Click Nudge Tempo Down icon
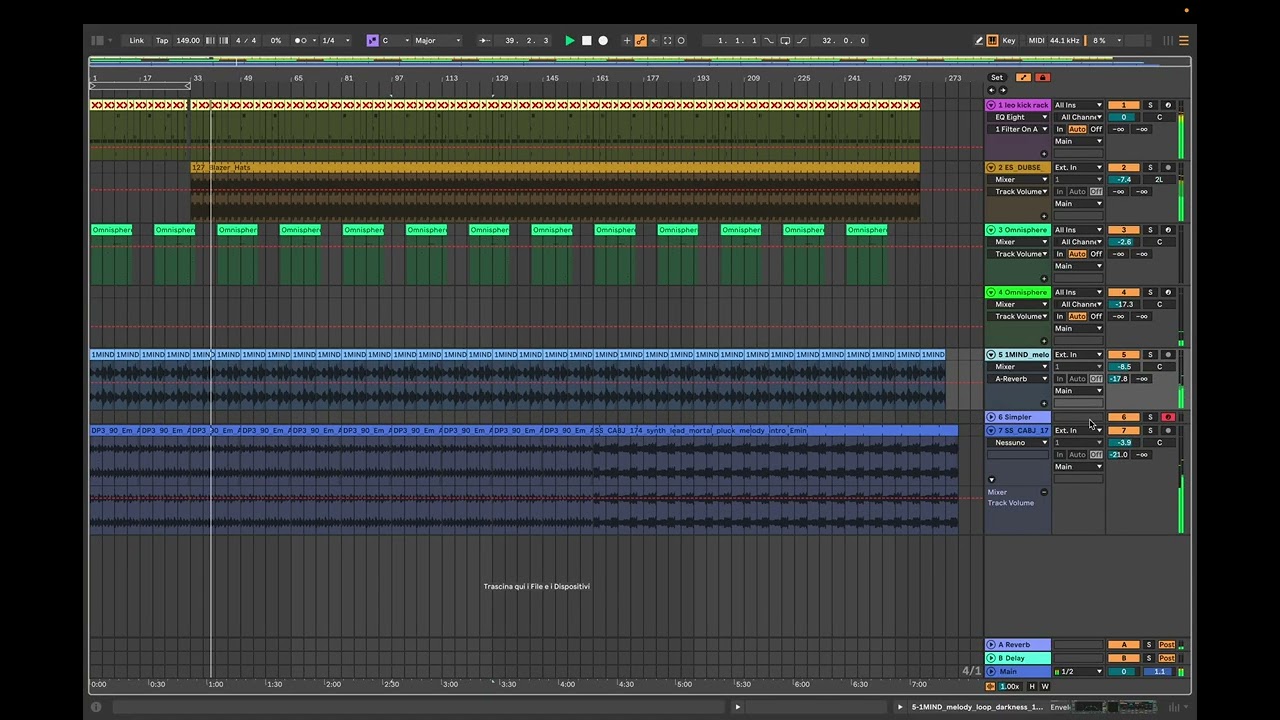The width and height of the screenshot is (1280, 720). point(210,40)
